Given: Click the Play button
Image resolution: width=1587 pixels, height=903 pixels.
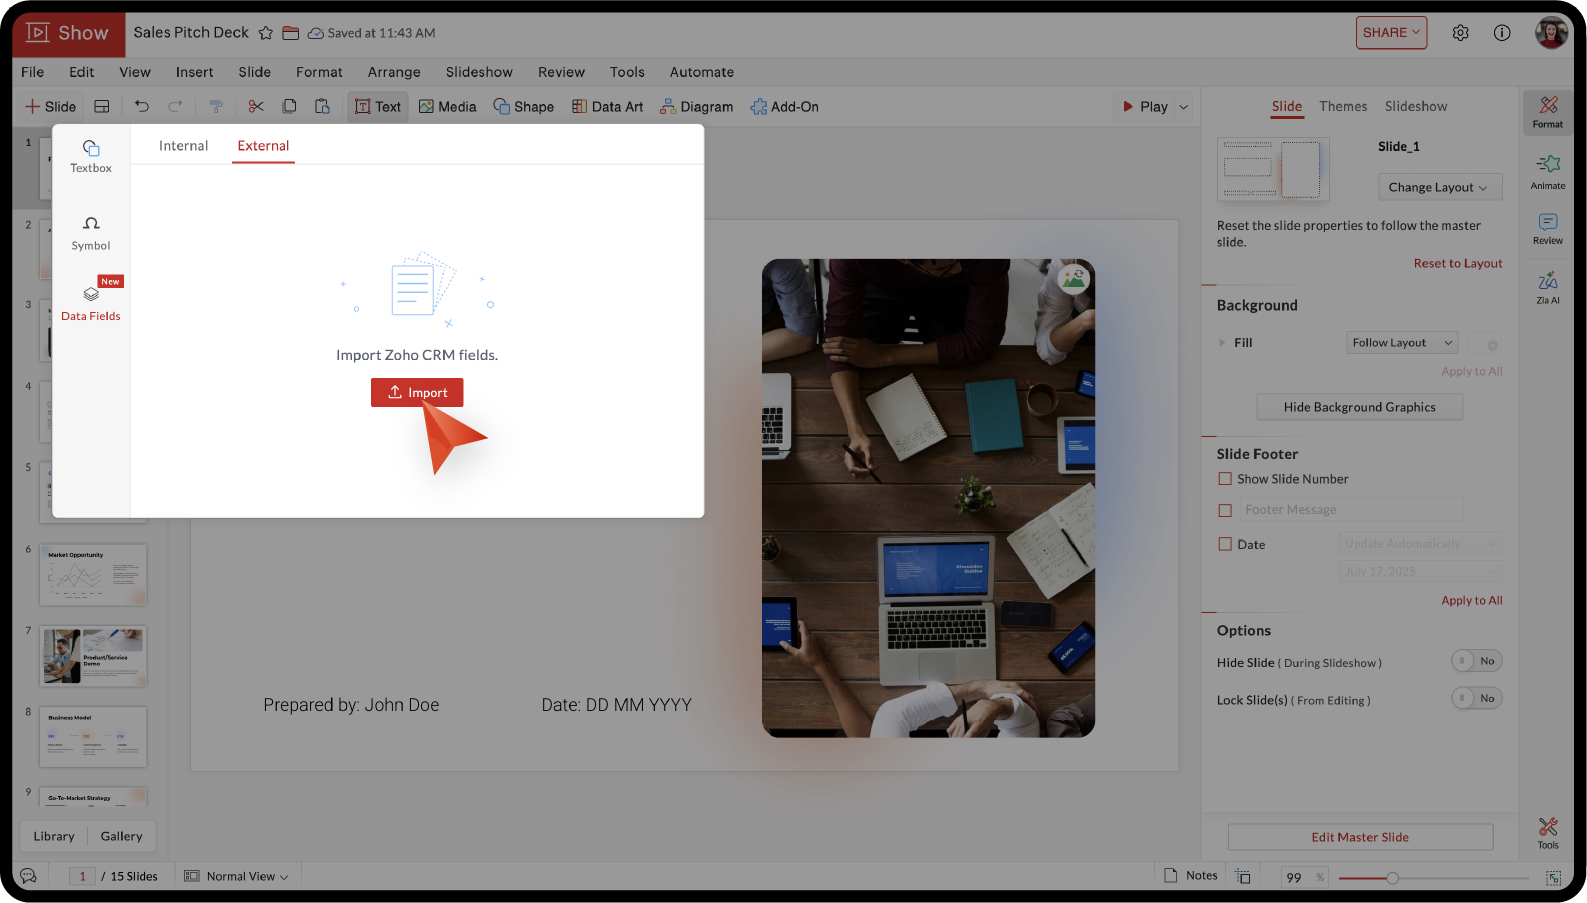Looking at the screenshot, I should point(1145,107).
